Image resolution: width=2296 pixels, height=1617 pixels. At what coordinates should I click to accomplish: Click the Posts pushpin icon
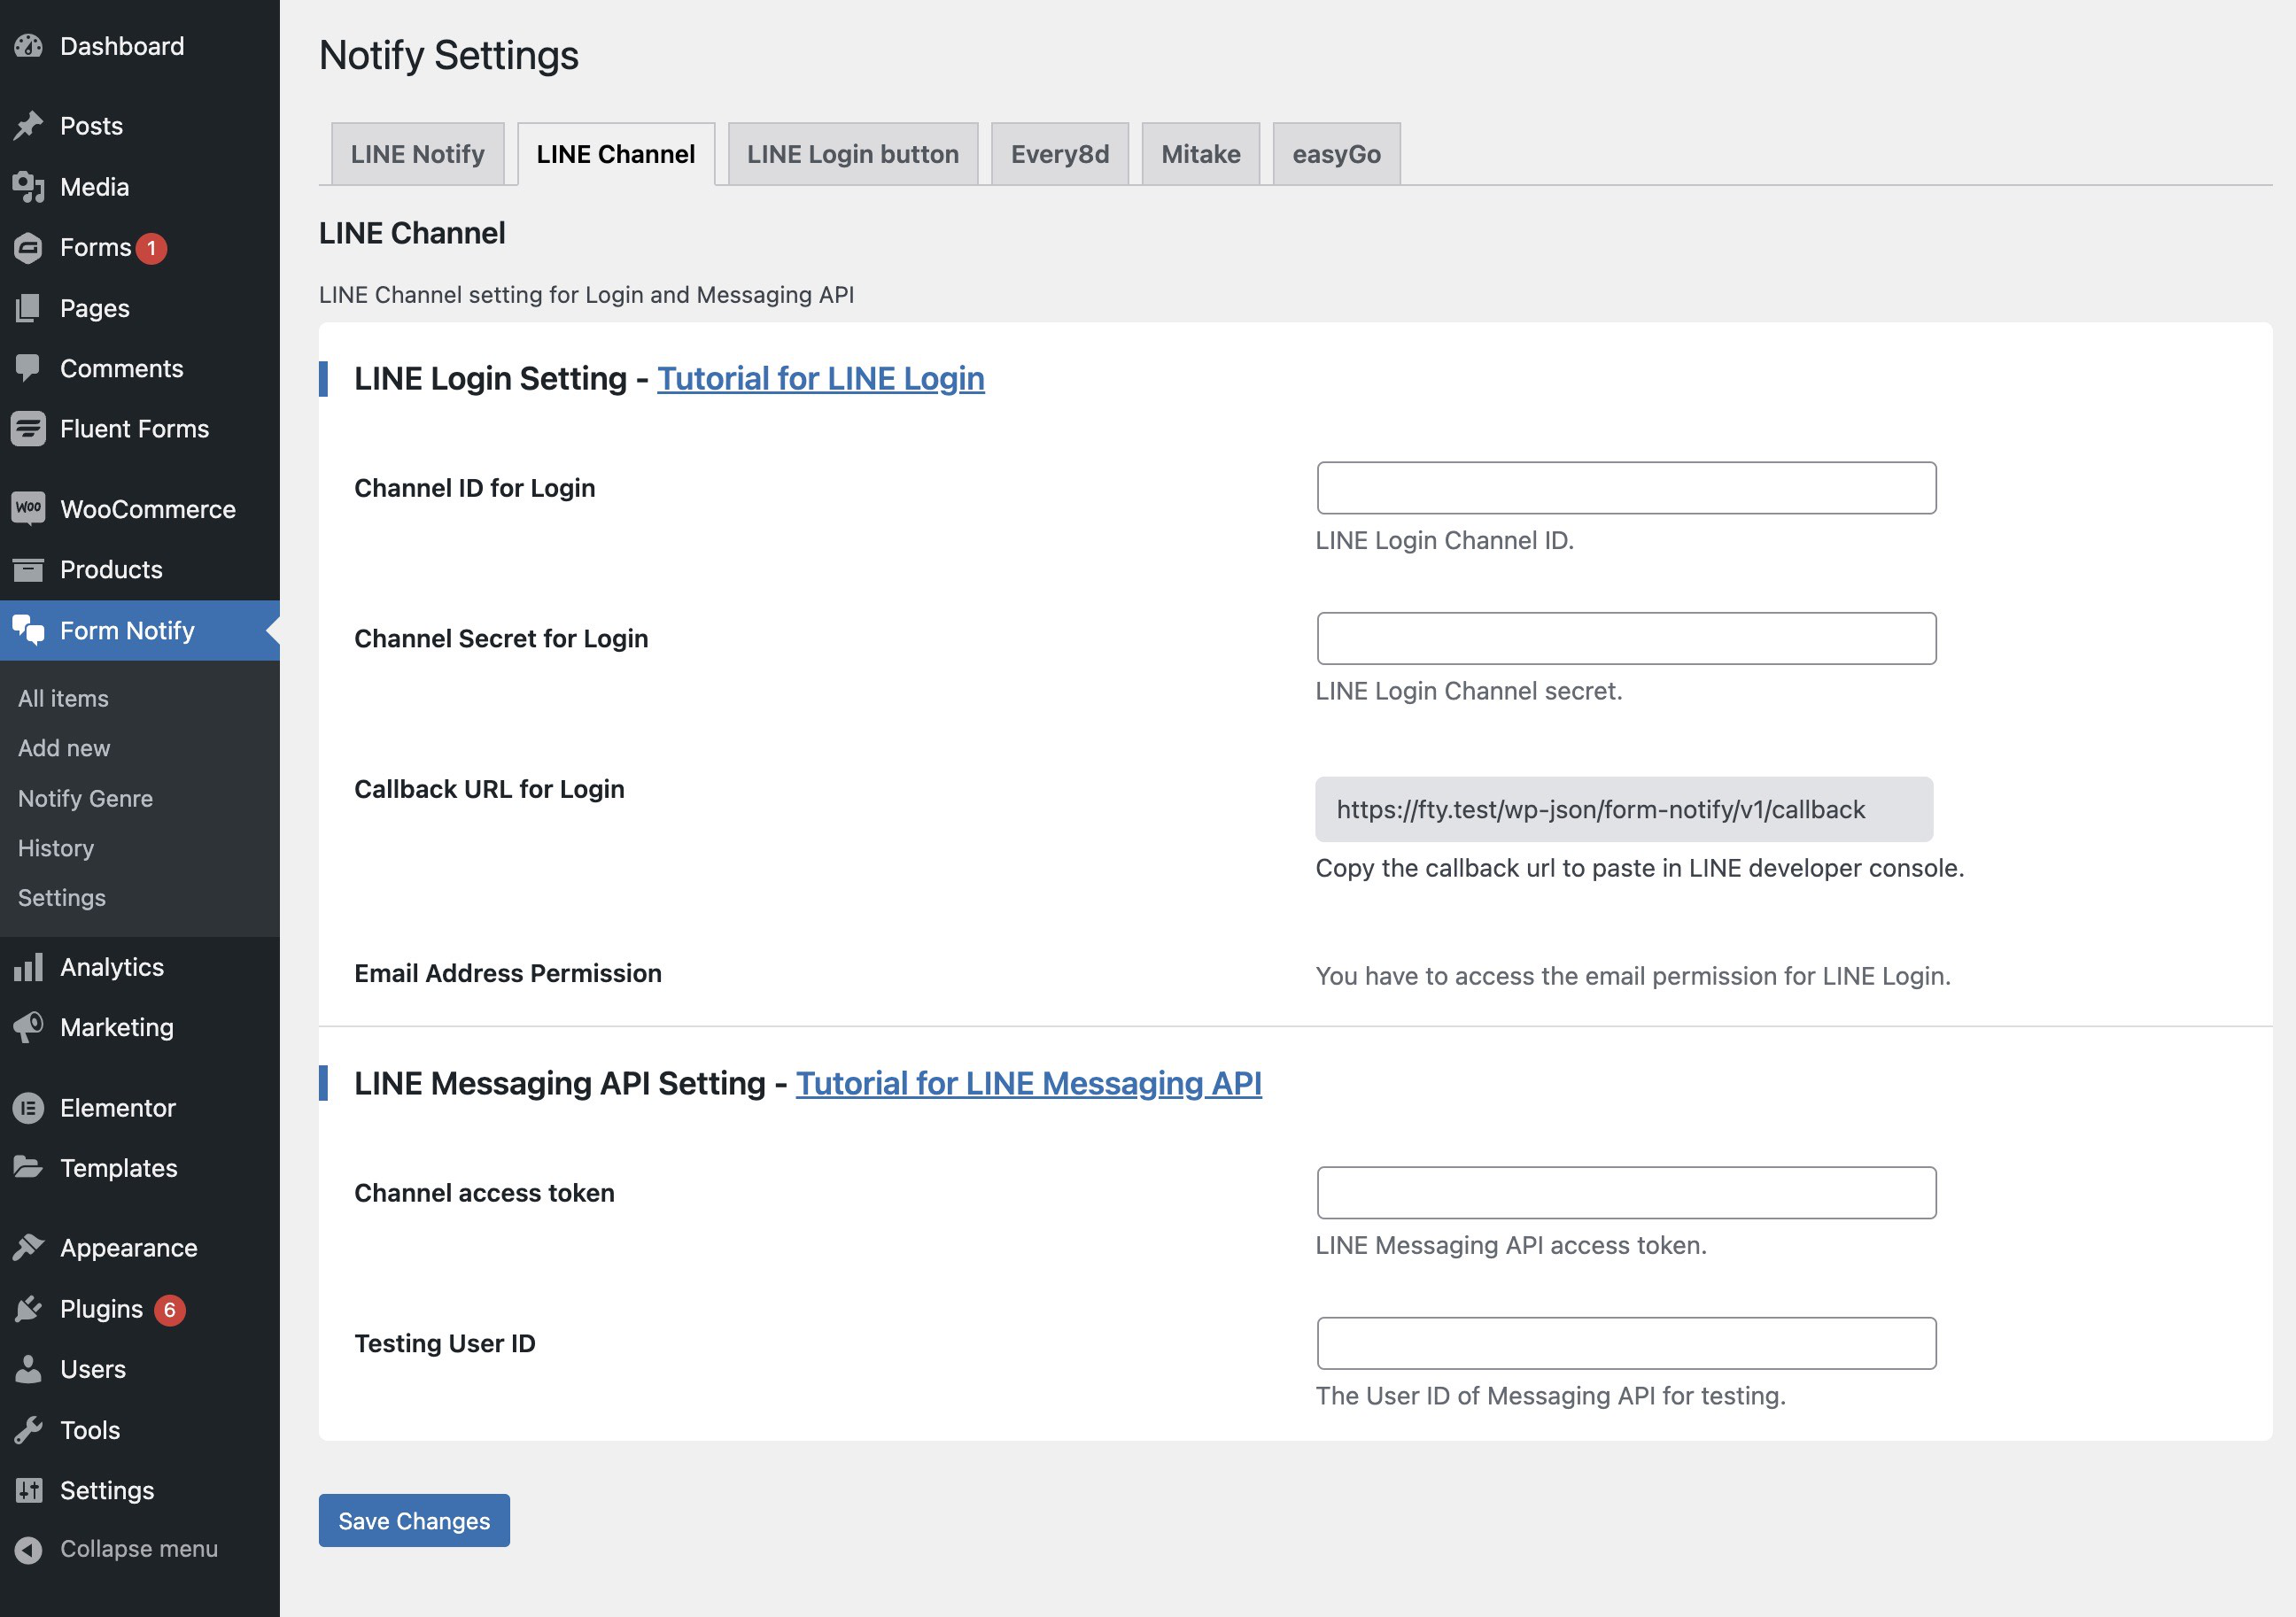(28, 126)
